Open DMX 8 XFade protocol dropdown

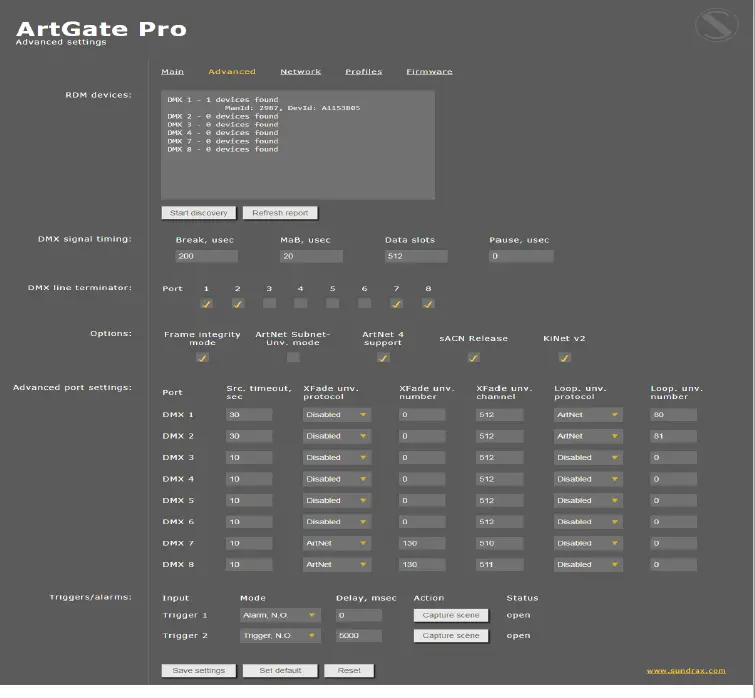coord(337,564)
